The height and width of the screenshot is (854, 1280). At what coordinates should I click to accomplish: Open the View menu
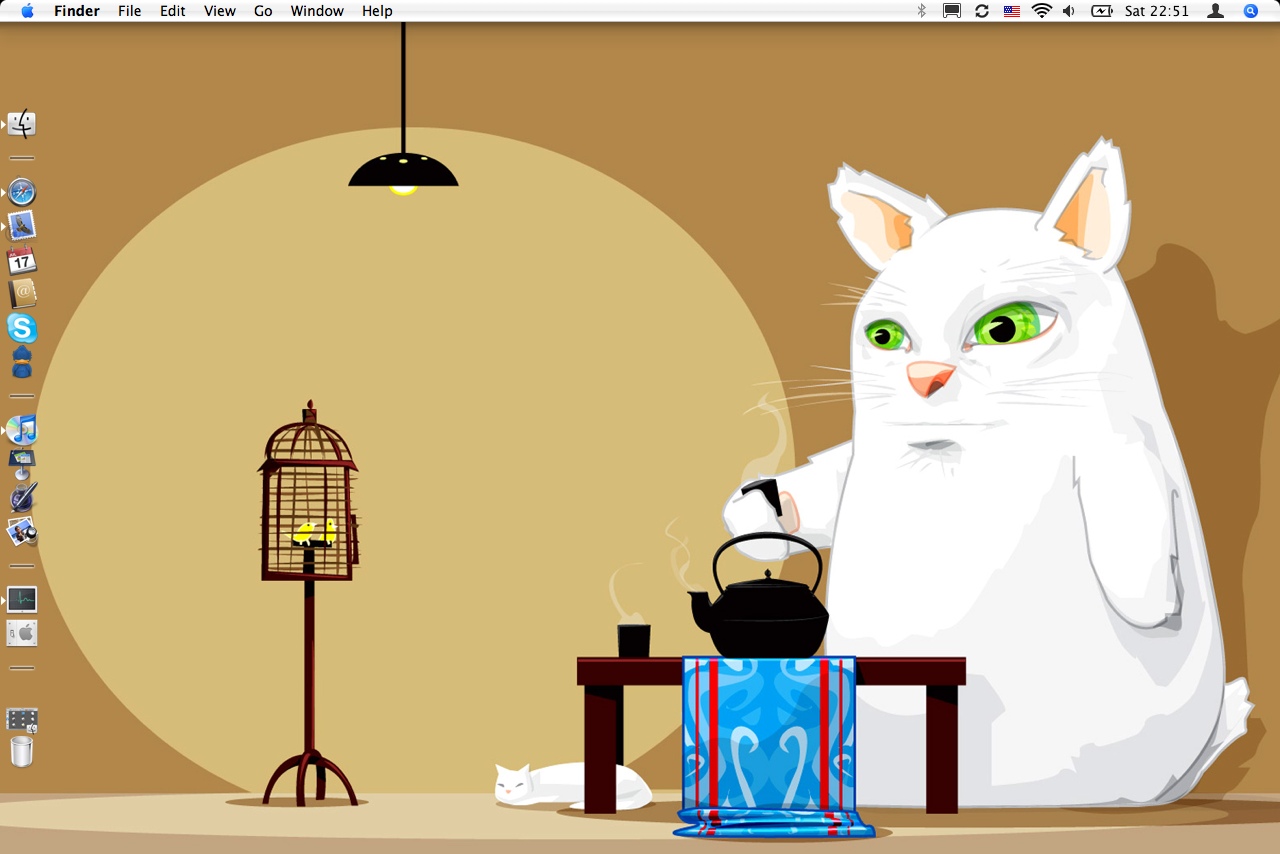220,11
